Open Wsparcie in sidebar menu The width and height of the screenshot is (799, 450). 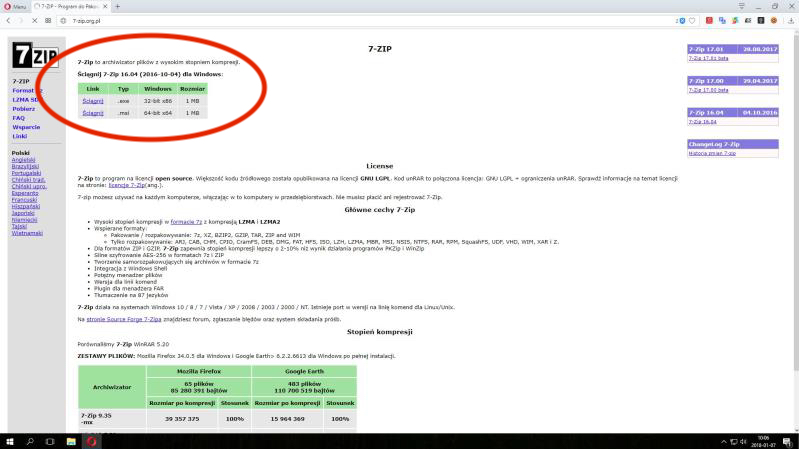tap(26, 127)
